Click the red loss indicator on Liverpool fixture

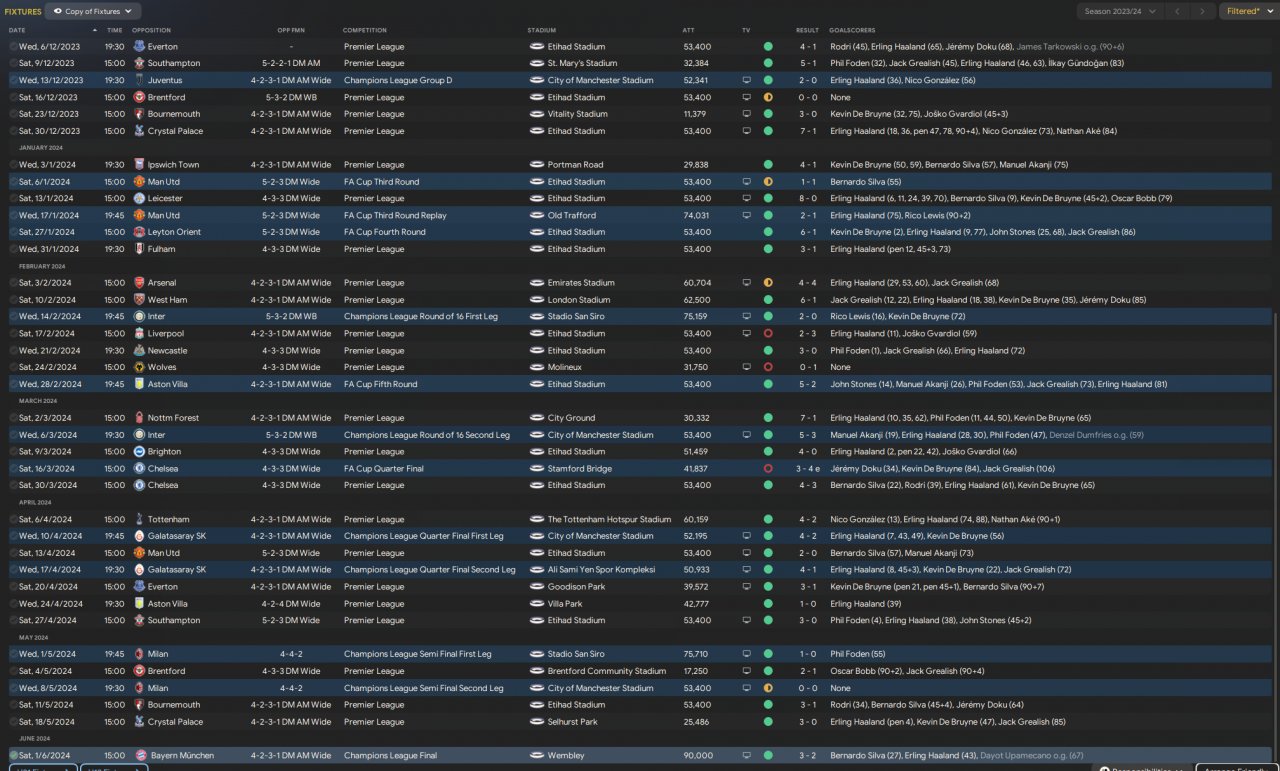click(x=768, y=333)
